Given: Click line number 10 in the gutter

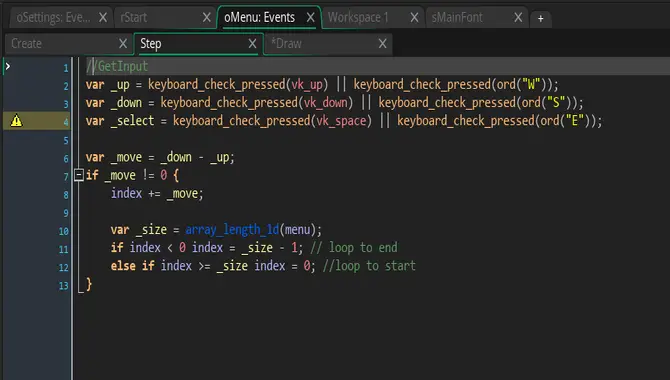Looking at the screenshot, I should 64,231.
